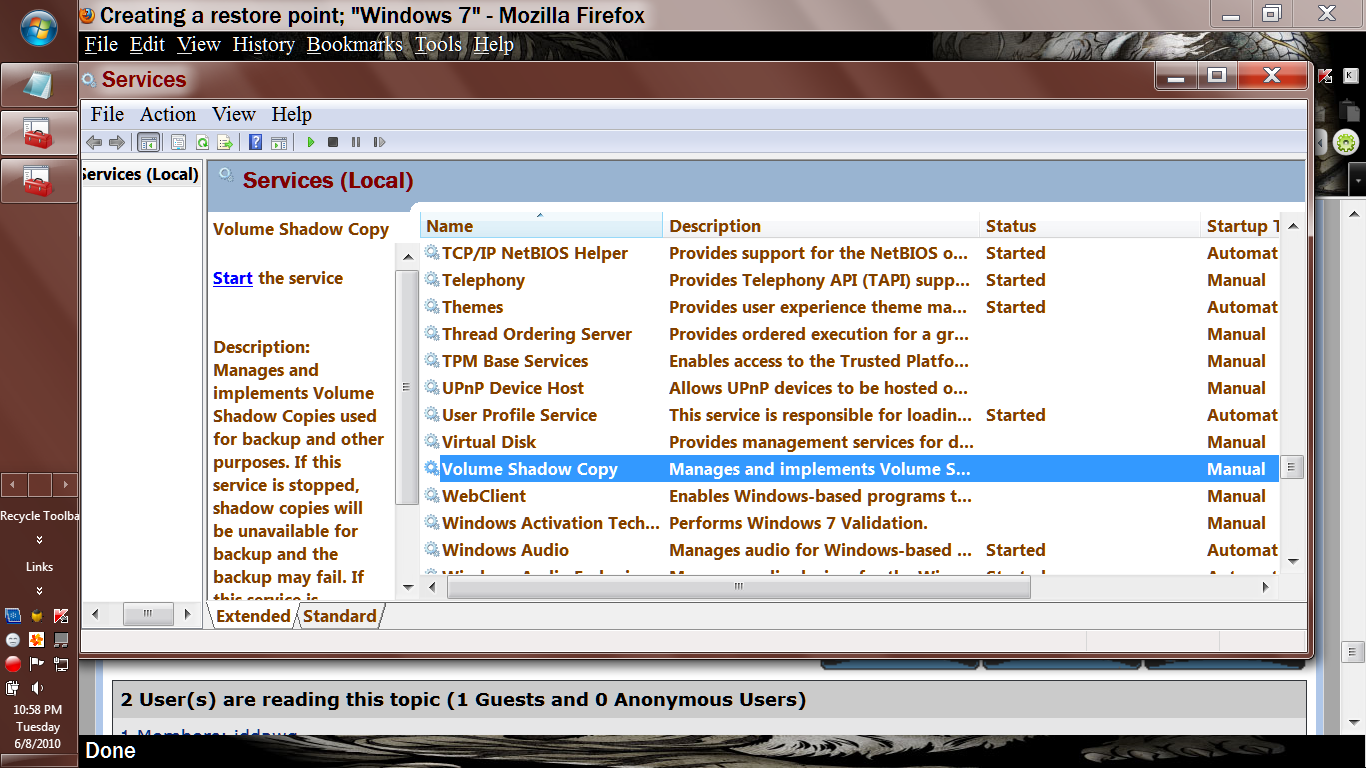Image resolution: width=1366 pixels, height=768 pixels.
Task: Open the Services Action menu
Action: tap(168, 114)
